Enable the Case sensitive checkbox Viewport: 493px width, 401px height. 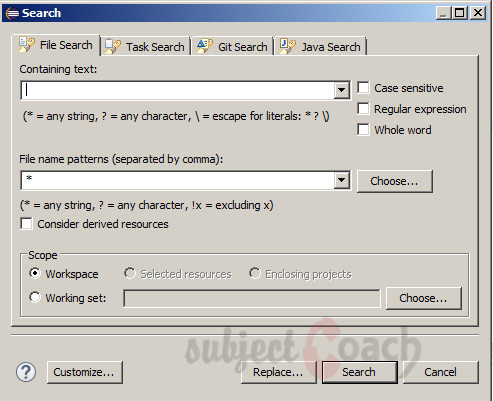pos(363,88)
